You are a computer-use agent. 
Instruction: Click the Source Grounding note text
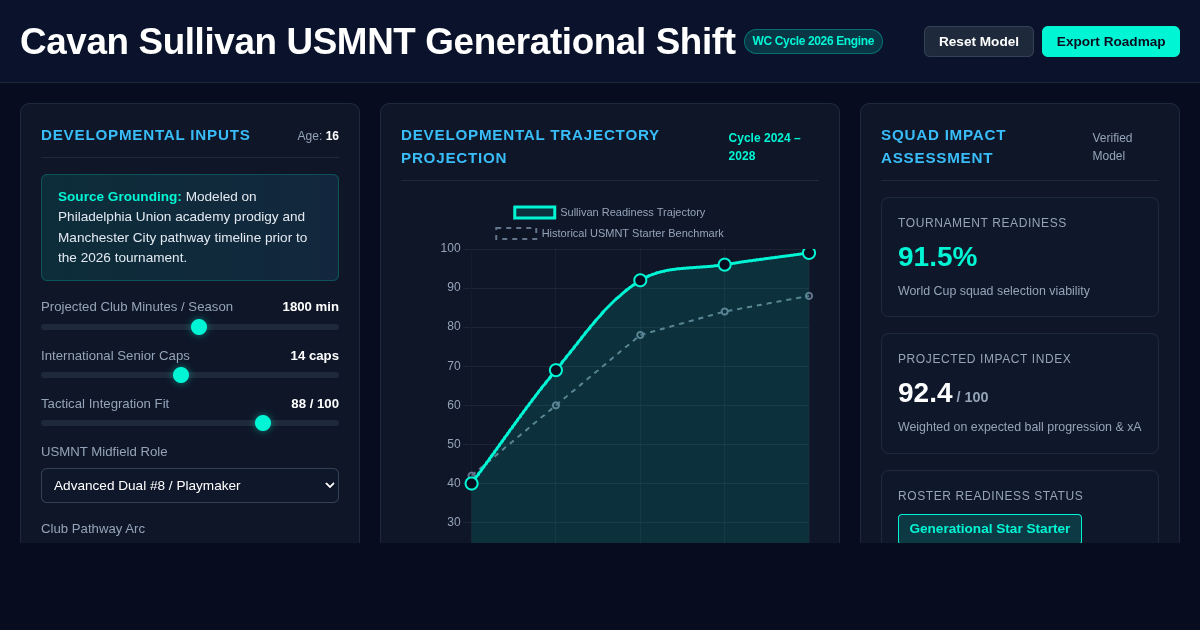pyautogui.click(x=190, y=227)
